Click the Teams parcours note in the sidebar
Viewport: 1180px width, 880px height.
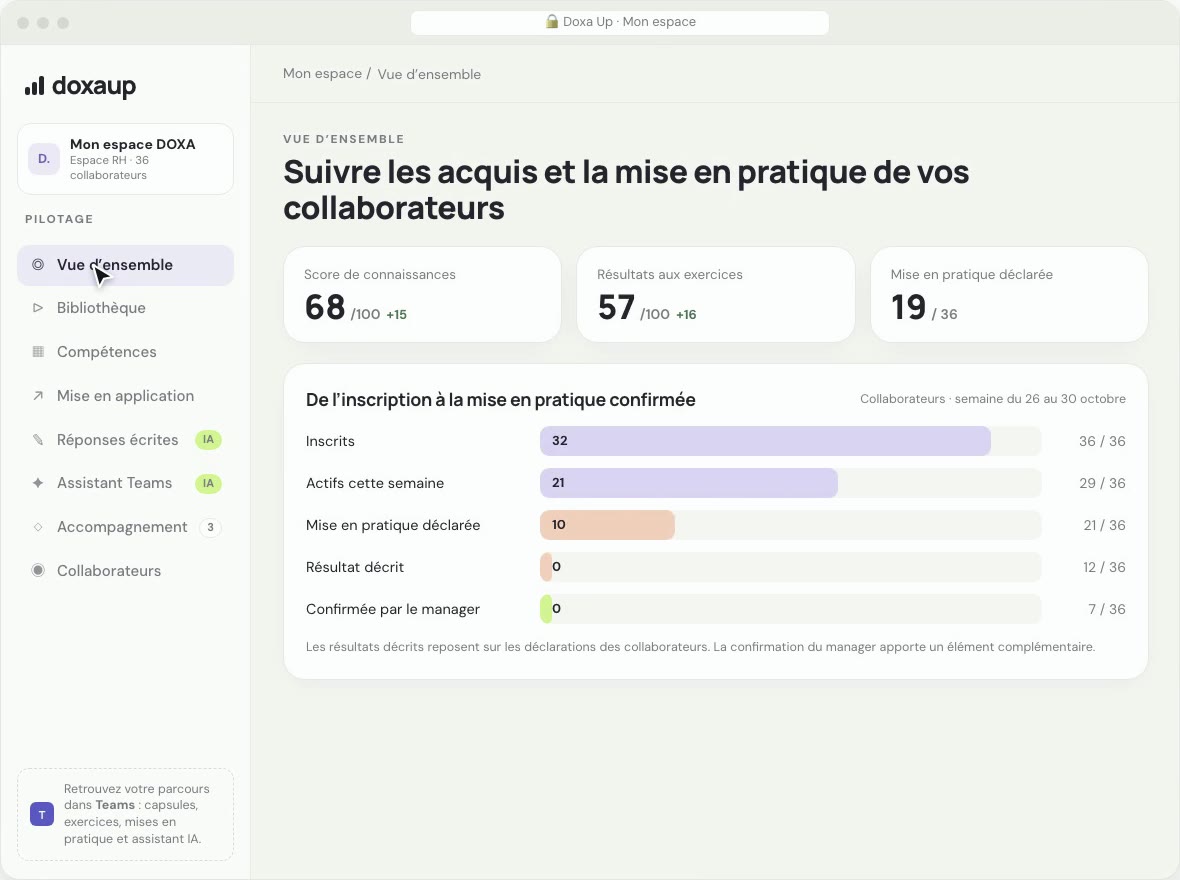pyautogui.click(x=126, y=814)
